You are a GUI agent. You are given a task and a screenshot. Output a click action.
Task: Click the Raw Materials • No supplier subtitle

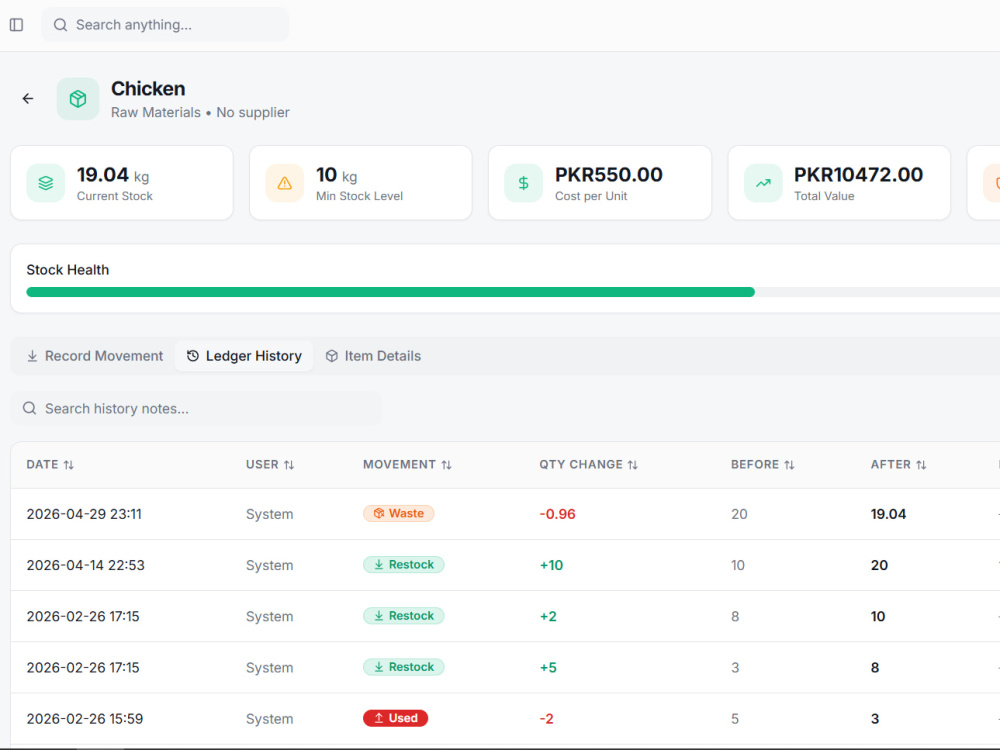coord(200,112)
